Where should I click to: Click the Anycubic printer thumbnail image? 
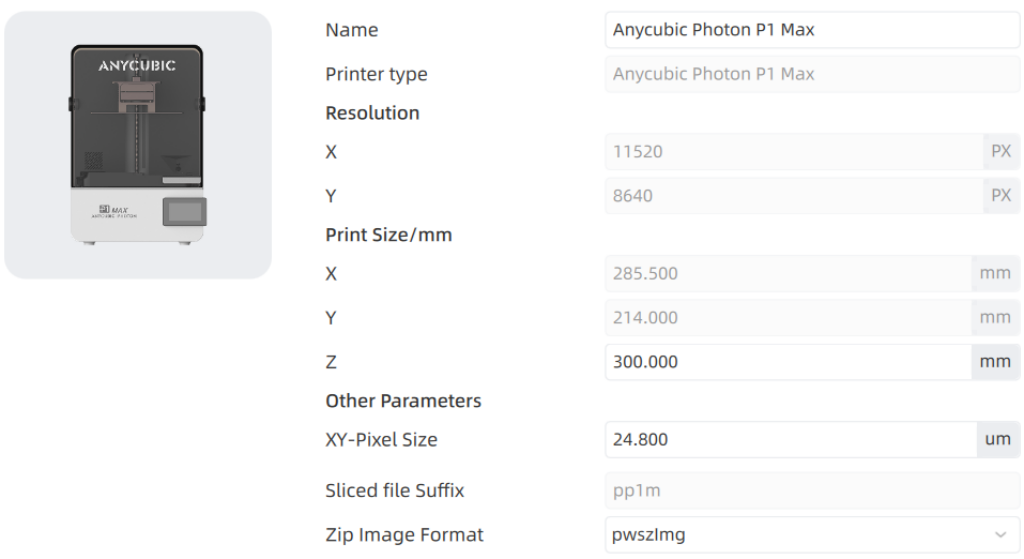click(x=138, y=144)
